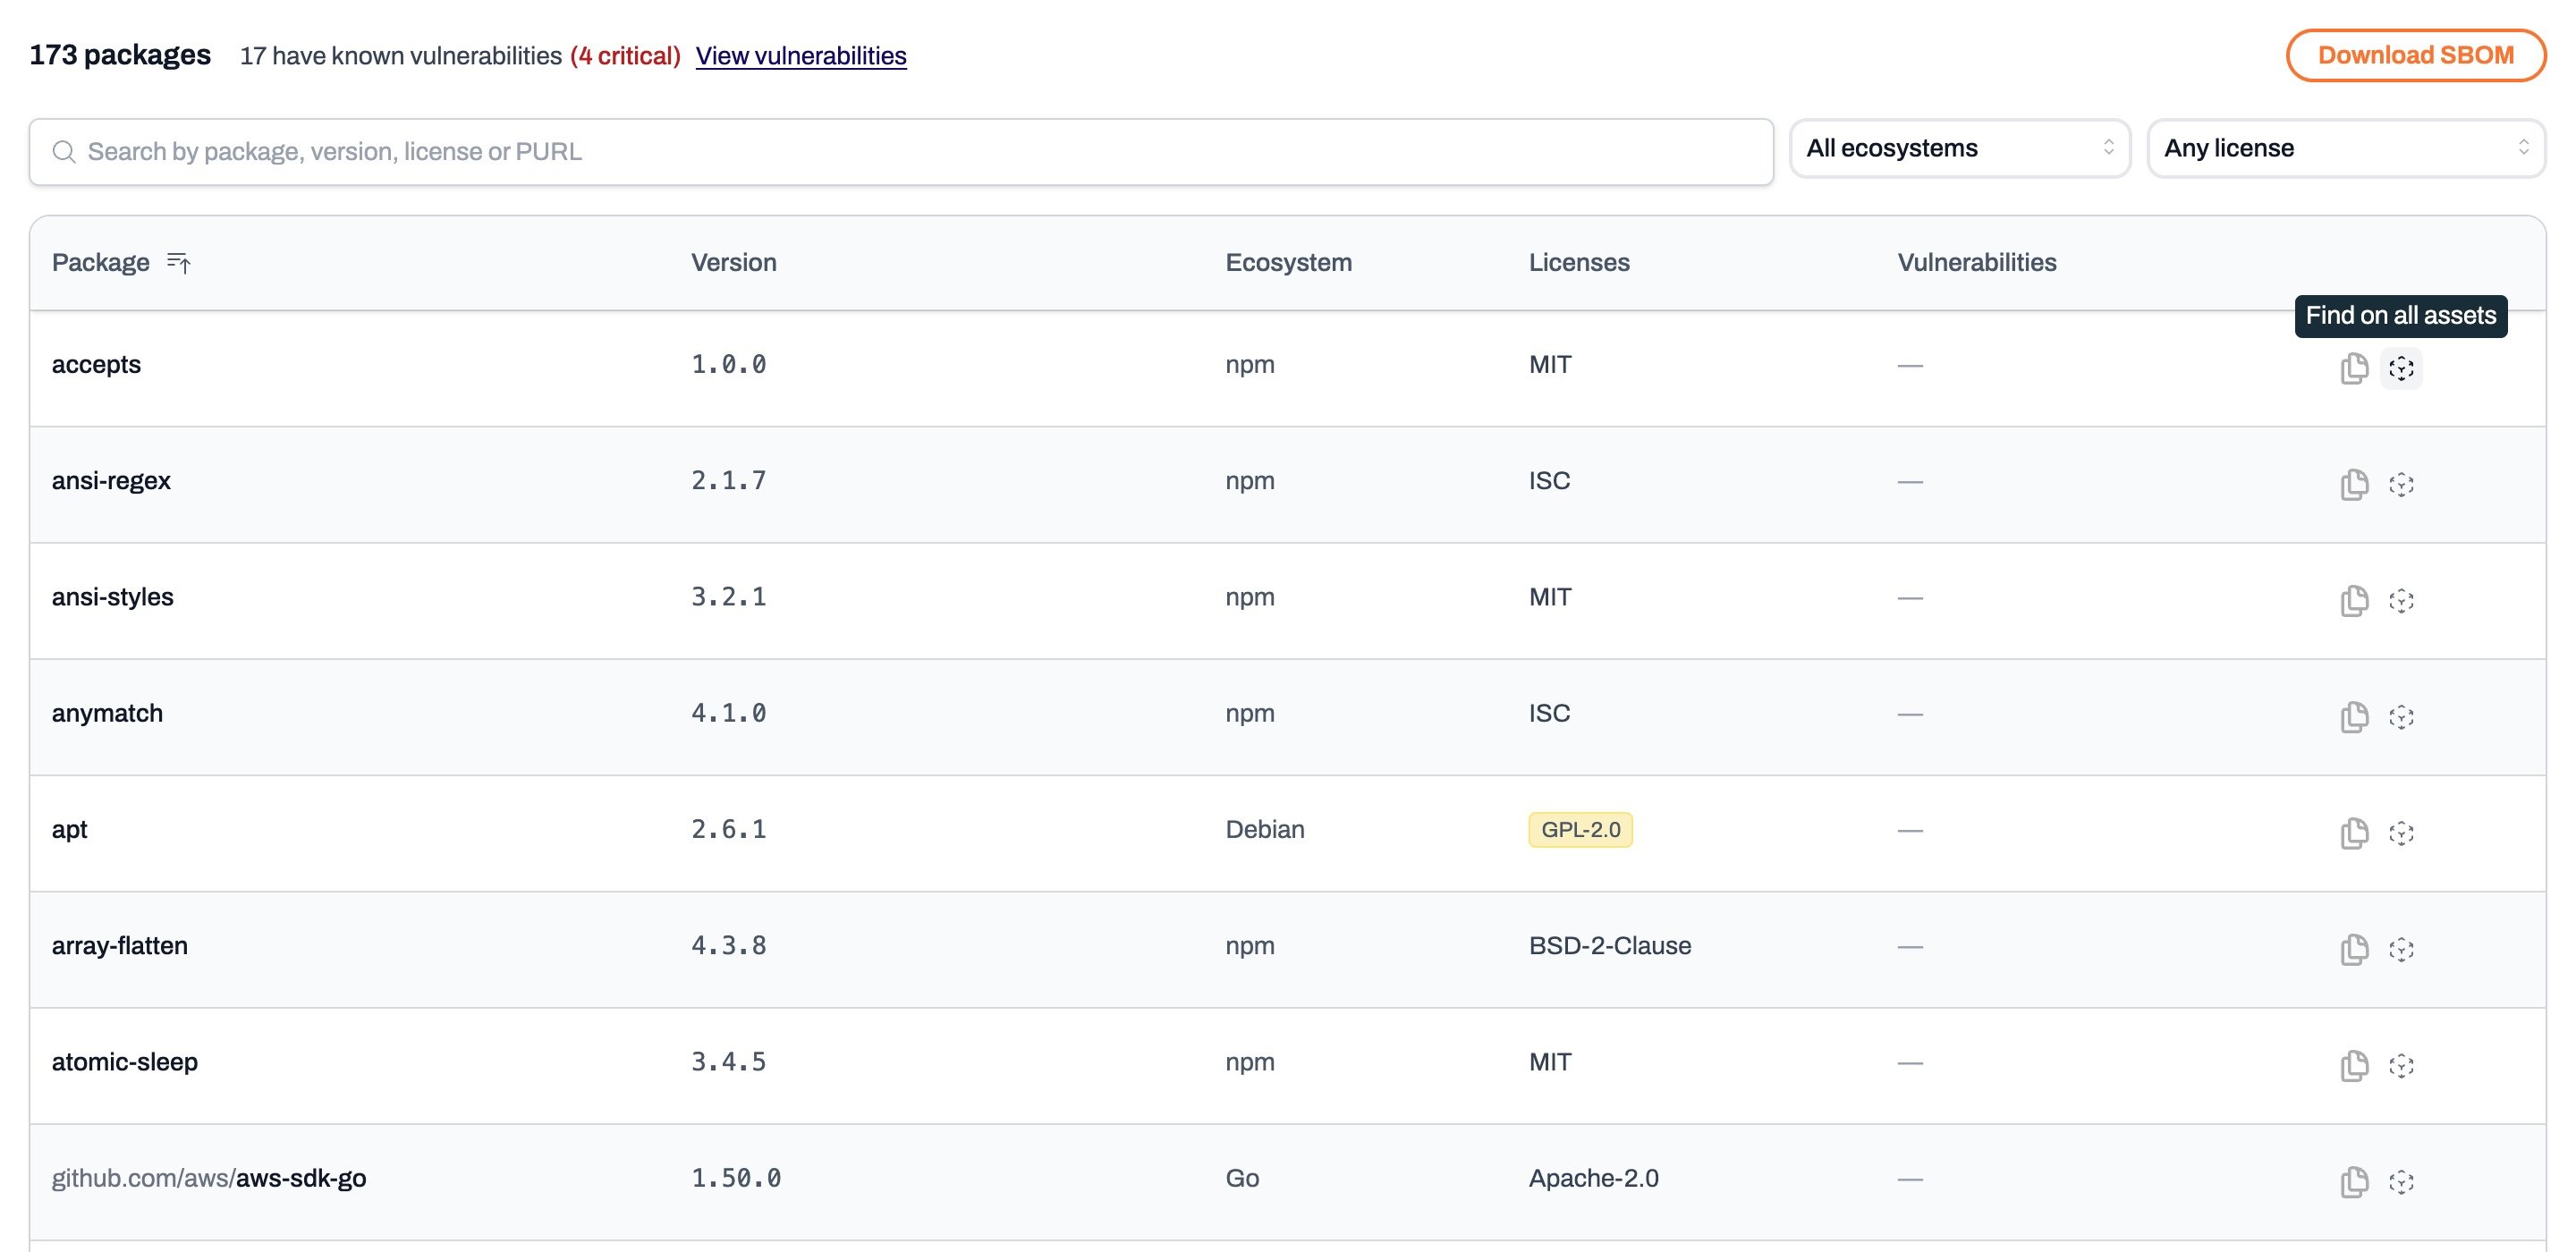Find array-flatten on all assets
The image size is (2576, 1252).
[2401, 949]
